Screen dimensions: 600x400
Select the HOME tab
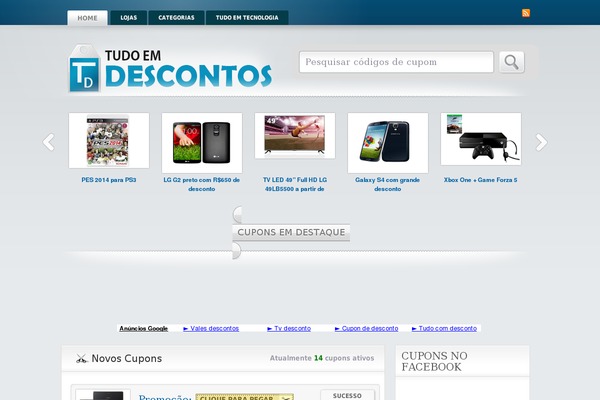[87, 18]
